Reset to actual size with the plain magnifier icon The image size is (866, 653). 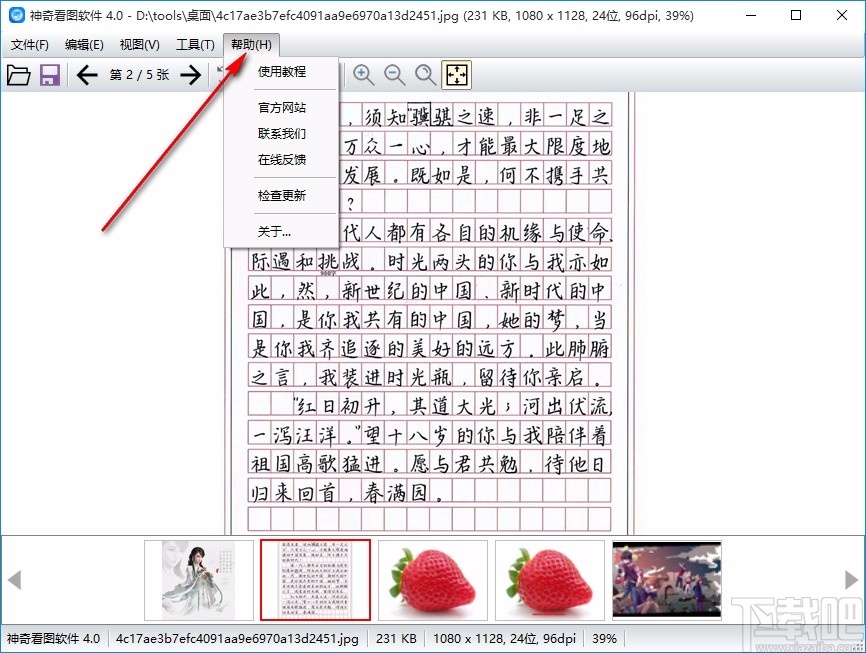[x=425, y=74]
